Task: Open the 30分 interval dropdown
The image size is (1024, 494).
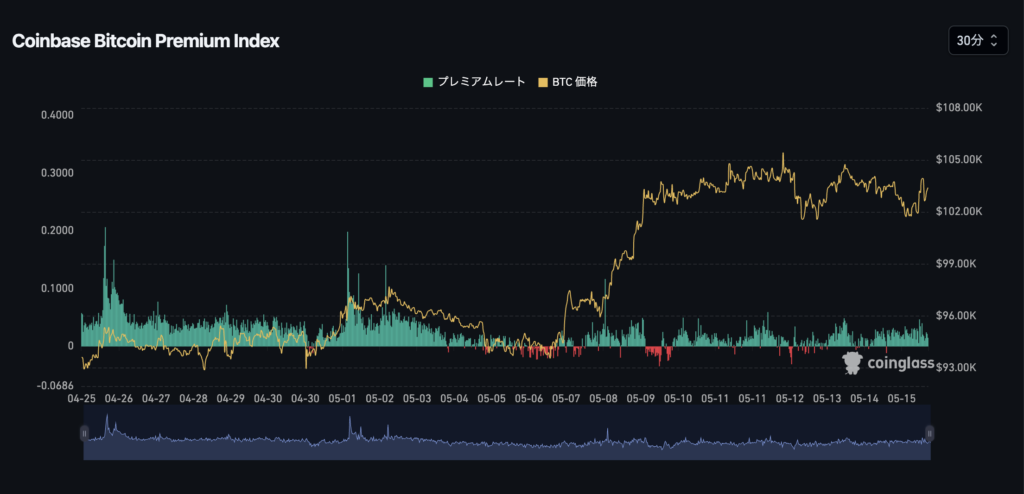Action: tap(978, 41)
